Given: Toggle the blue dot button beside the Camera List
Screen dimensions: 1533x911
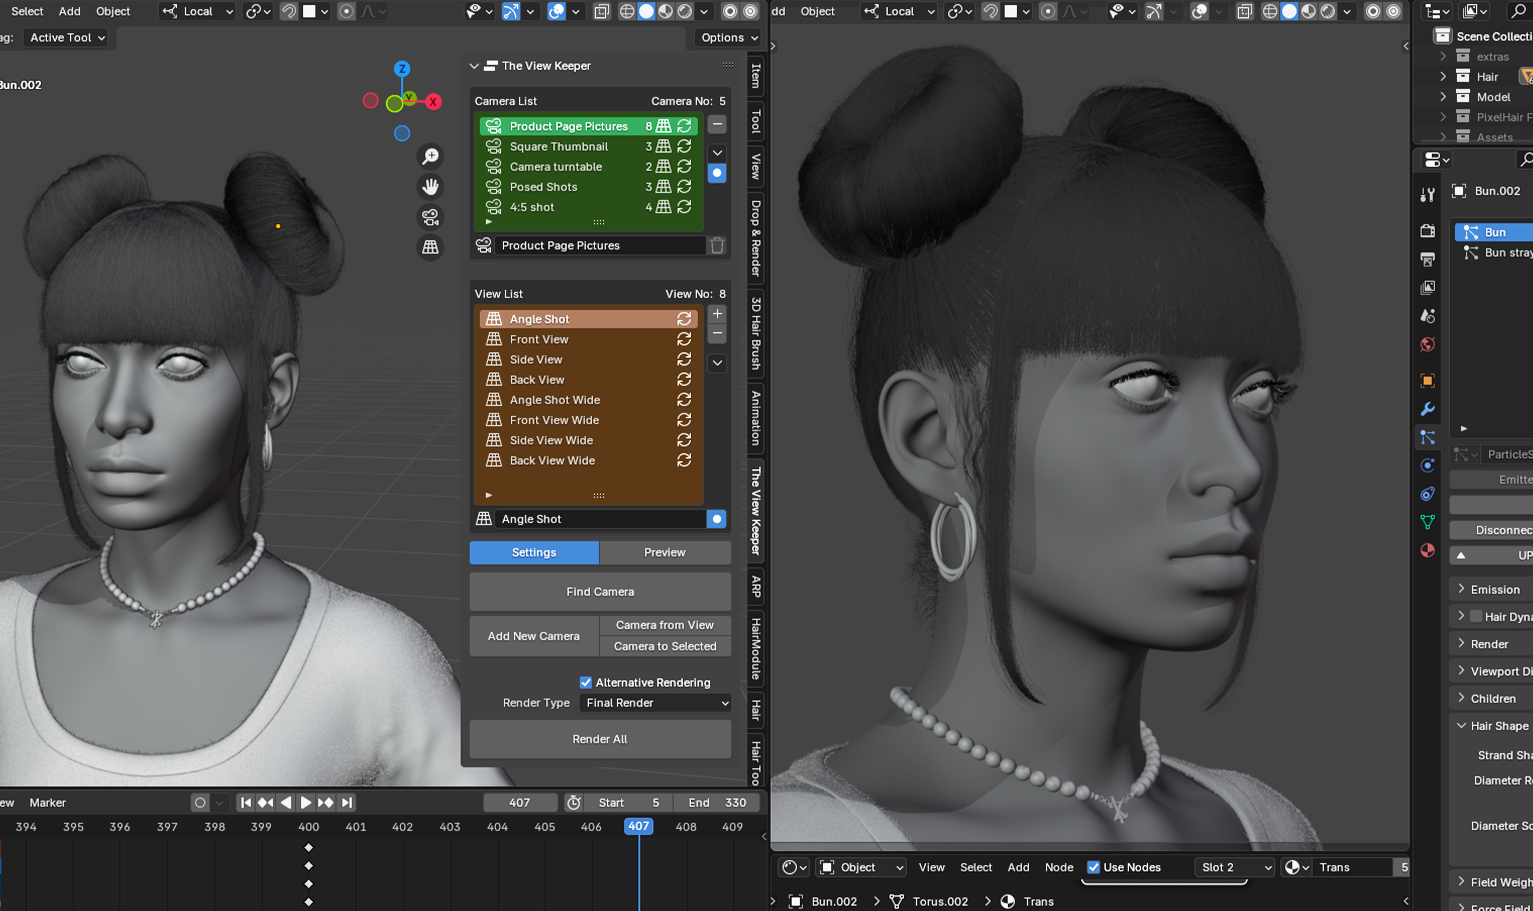Looking at the screenshot, I should click(717, 173).
